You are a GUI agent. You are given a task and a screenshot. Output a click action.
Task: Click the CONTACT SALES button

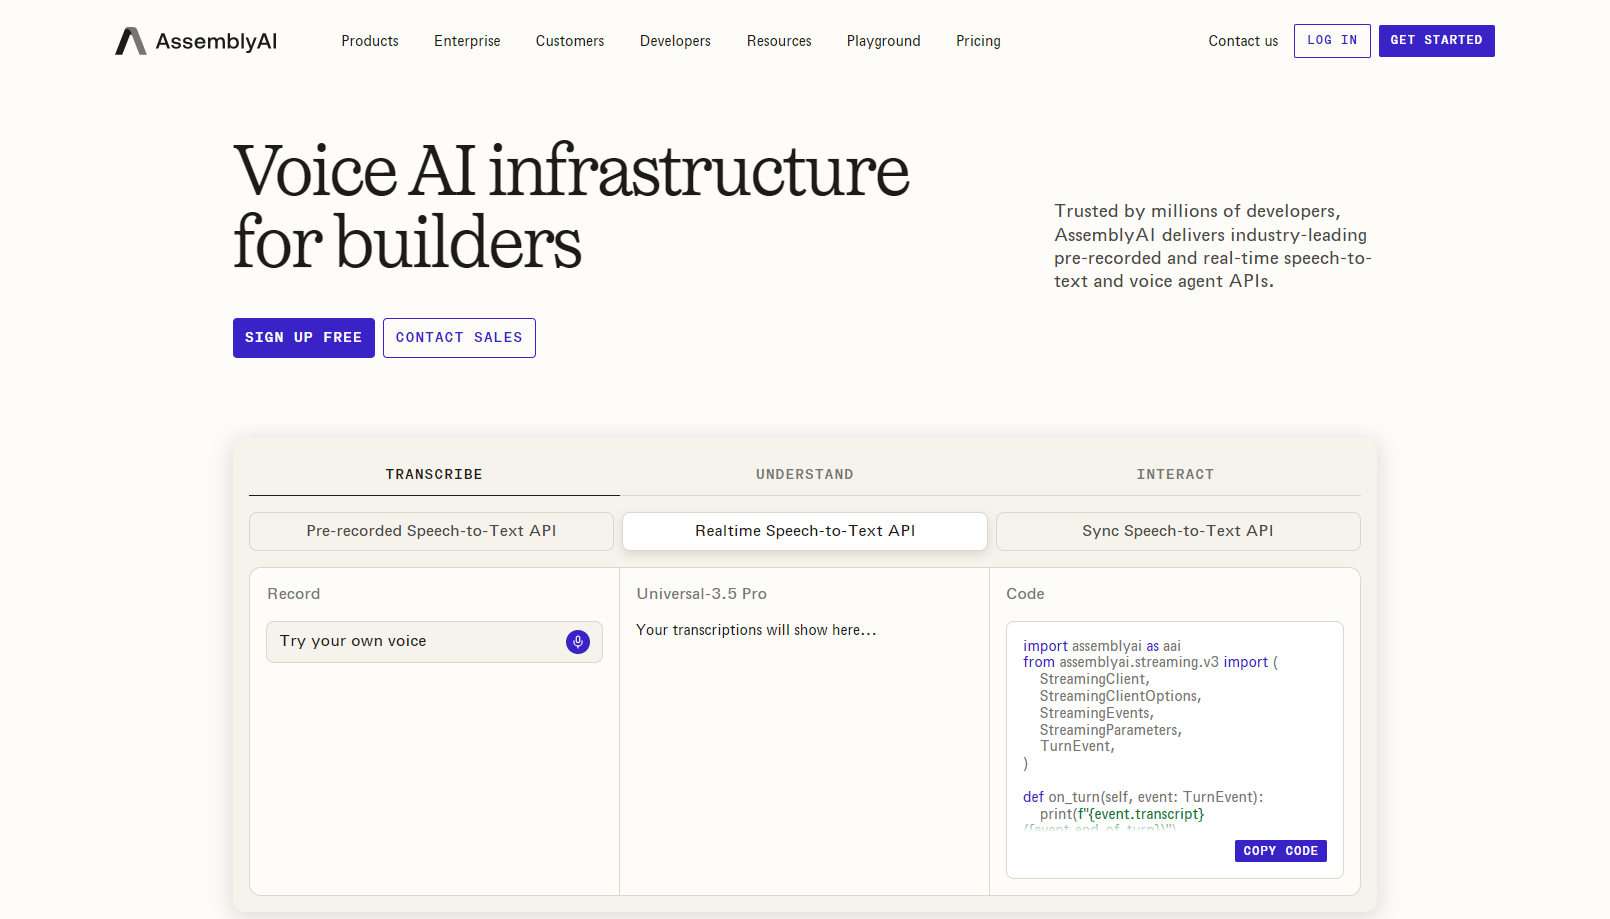[459, 338]
